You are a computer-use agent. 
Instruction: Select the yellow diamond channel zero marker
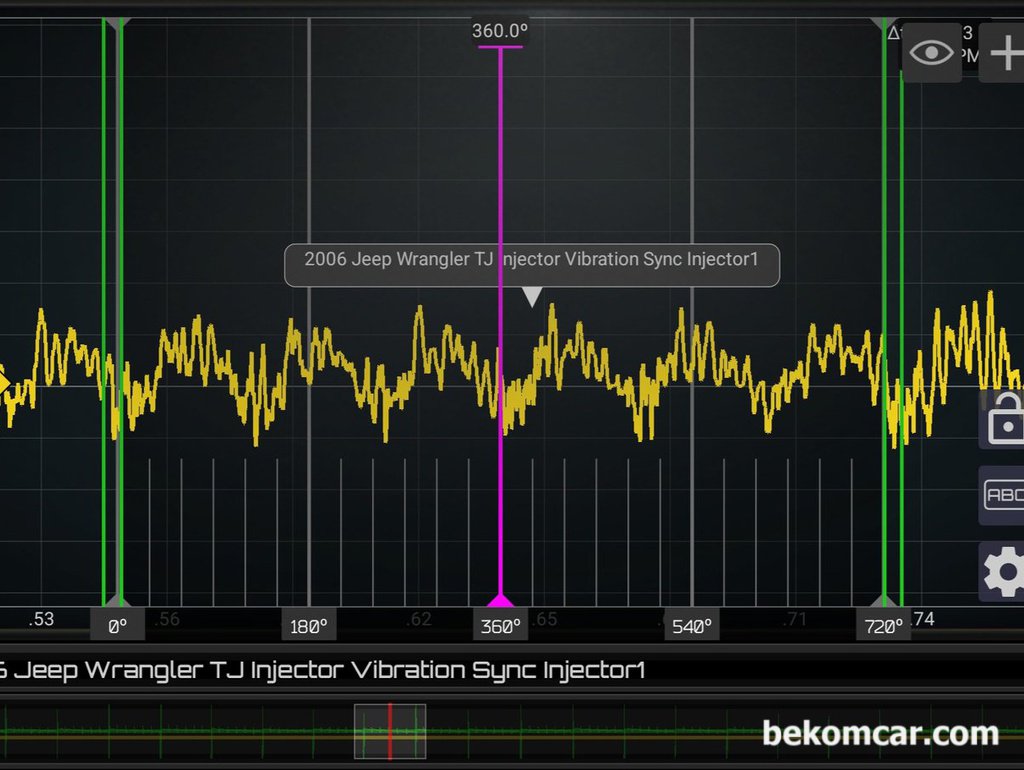coord(3,383)
